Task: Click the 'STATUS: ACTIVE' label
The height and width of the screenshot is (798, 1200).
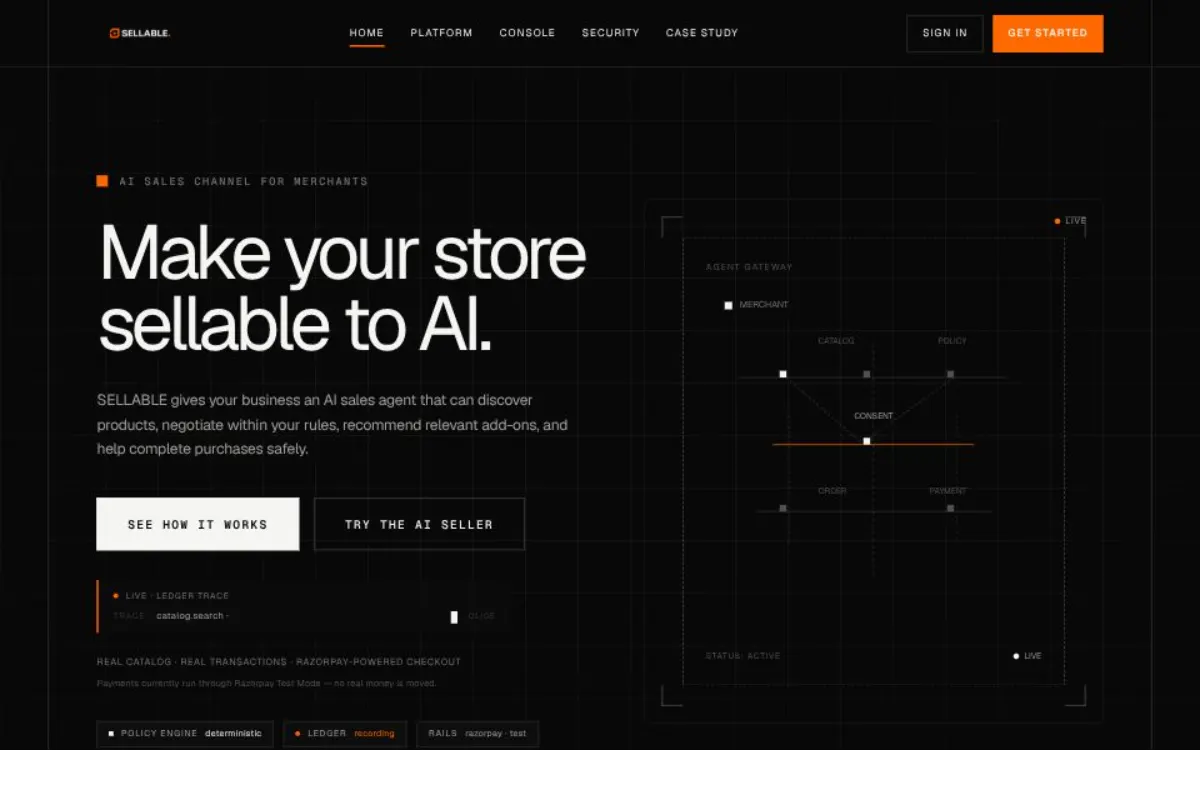Action: coord(743,656)
